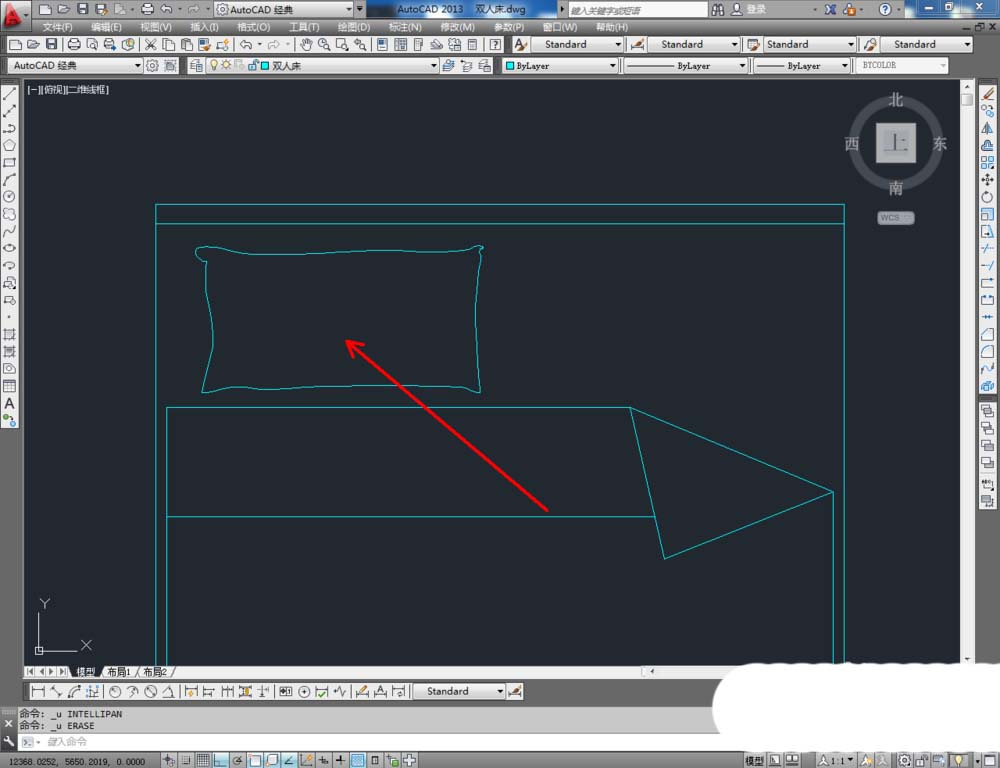Select the Ellipse draw tool
Image resolution: width=1000 pixels, height=768 pixels.
[10, 248]
